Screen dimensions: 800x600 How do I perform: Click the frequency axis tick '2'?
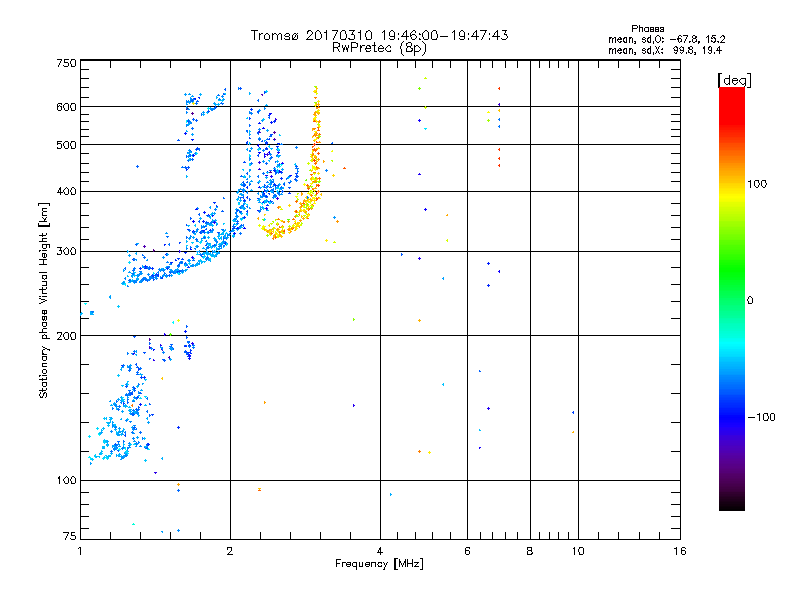[x=230, y=551]
